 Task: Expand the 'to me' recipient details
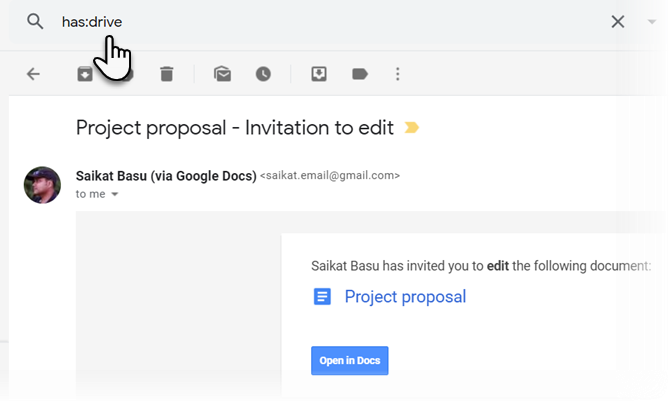(x=114, y=194)
